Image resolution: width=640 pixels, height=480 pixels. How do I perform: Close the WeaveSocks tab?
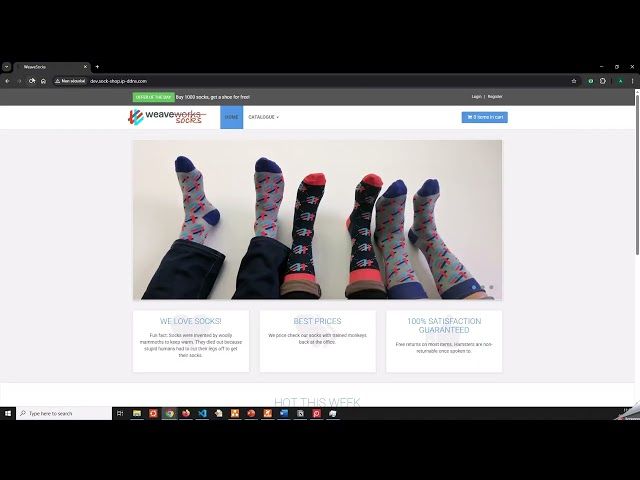85,67
